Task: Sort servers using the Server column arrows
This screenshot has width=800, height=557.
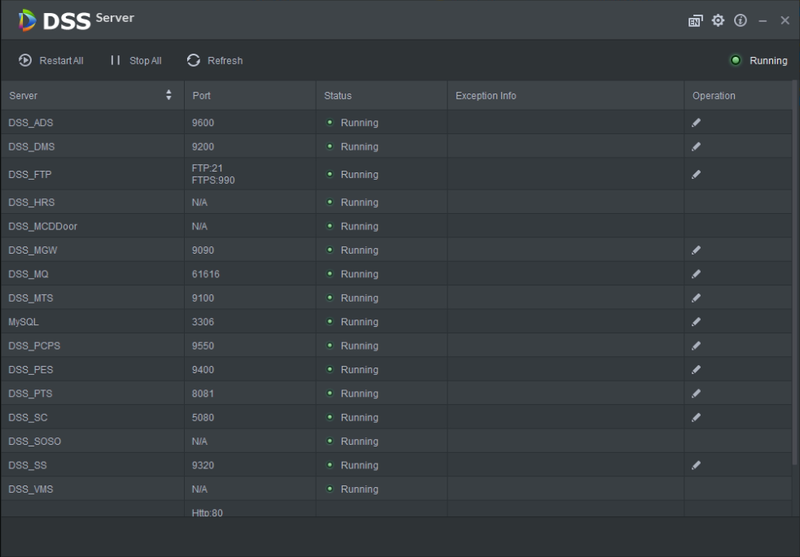Action: point(169,96)
